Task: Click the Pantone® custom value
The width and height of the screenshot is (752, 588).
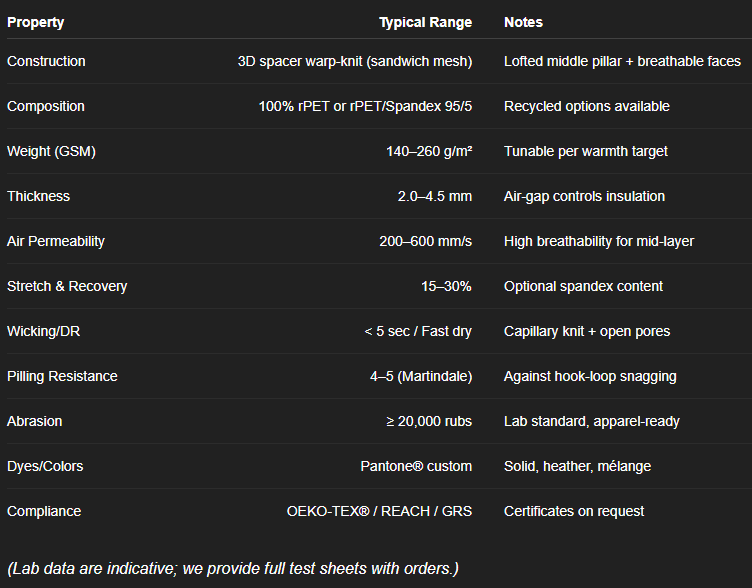Action: point(416,466)
